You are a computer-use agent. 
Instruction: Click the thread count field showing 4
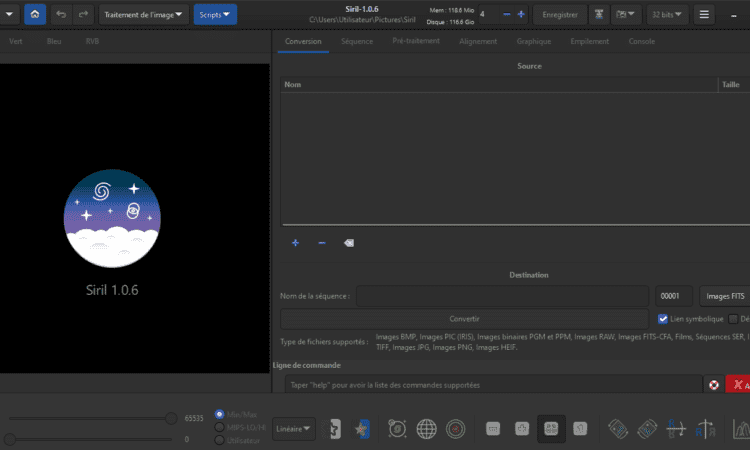489,14
